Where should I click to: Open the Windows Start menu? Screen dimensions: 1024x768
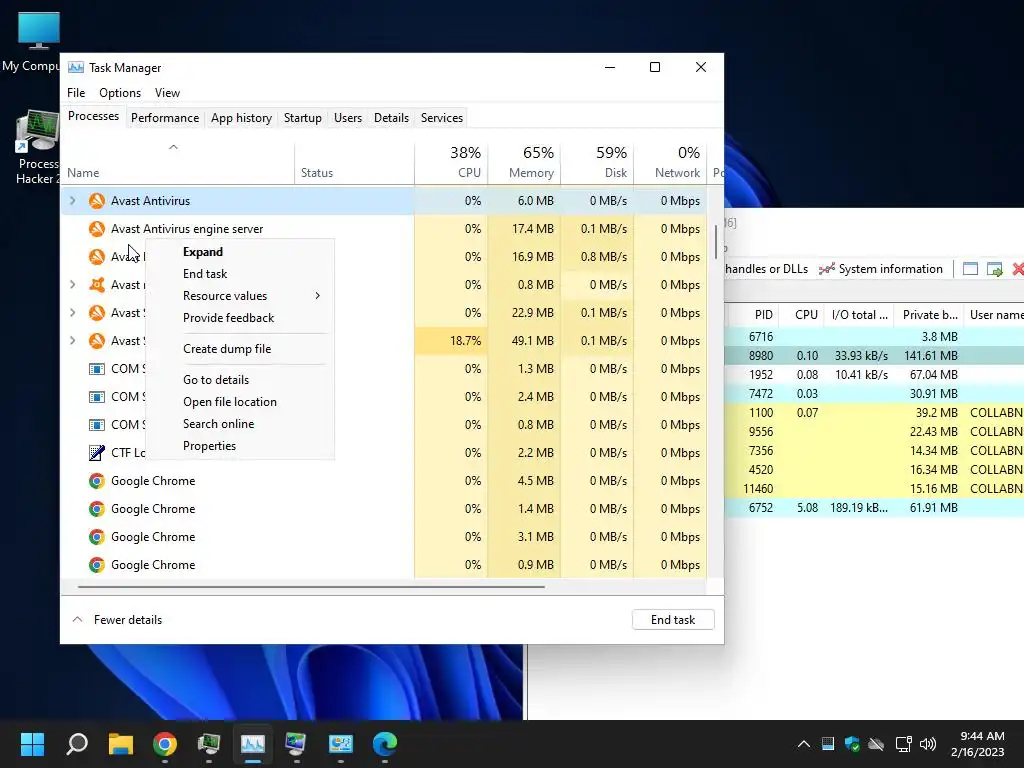click(32, 744)
